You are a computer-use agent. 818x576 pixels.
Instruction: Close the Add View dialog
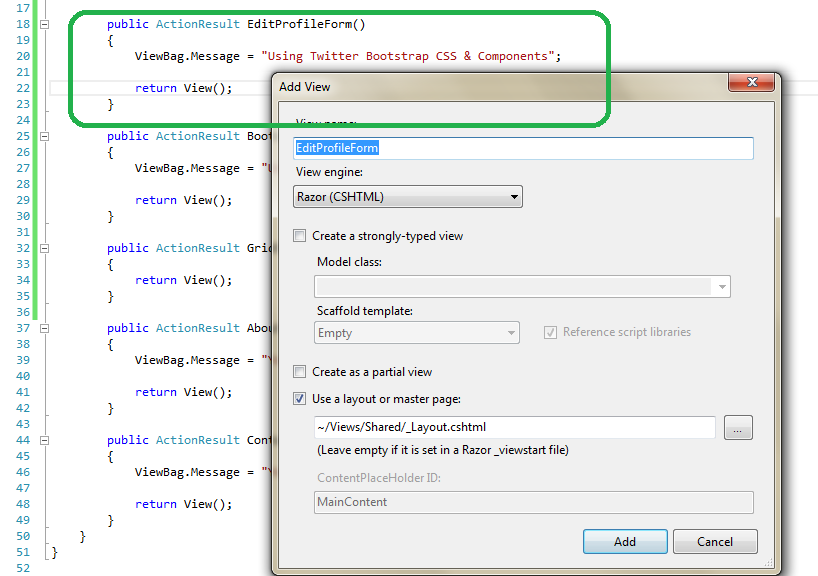(x=750, y=82)
